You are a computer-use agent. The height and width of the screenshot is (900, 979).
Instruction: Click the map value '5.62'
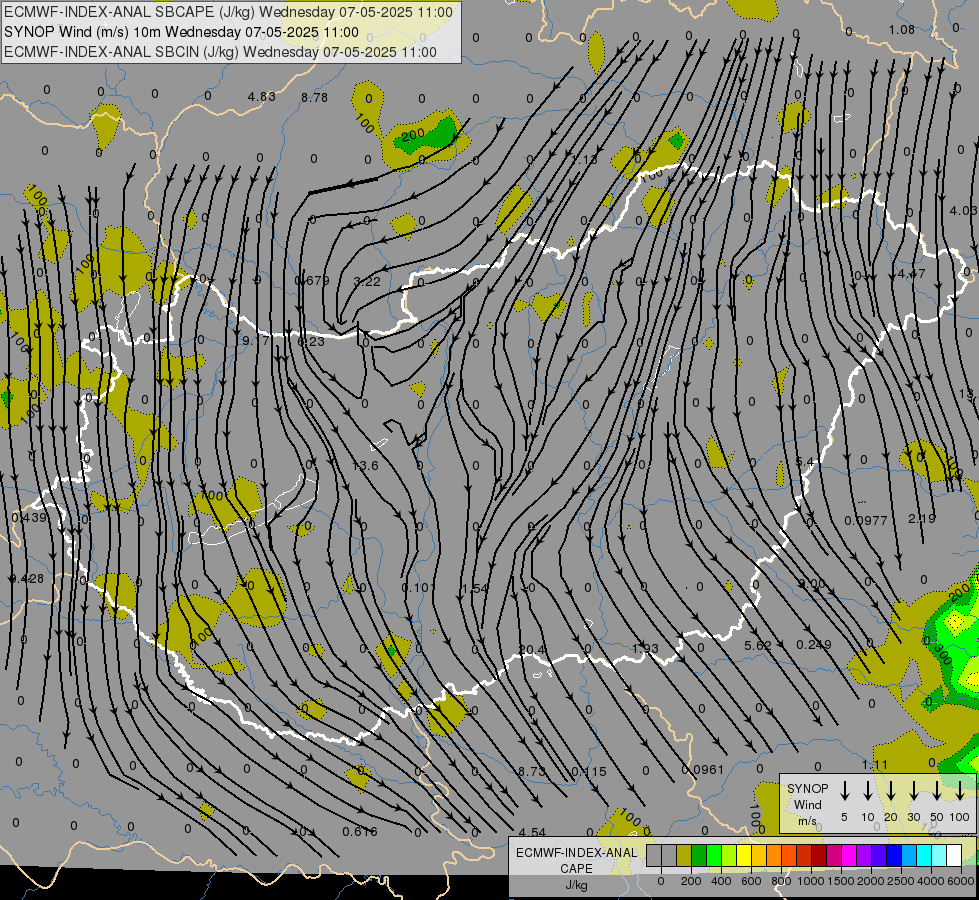(x=758, y=646)
